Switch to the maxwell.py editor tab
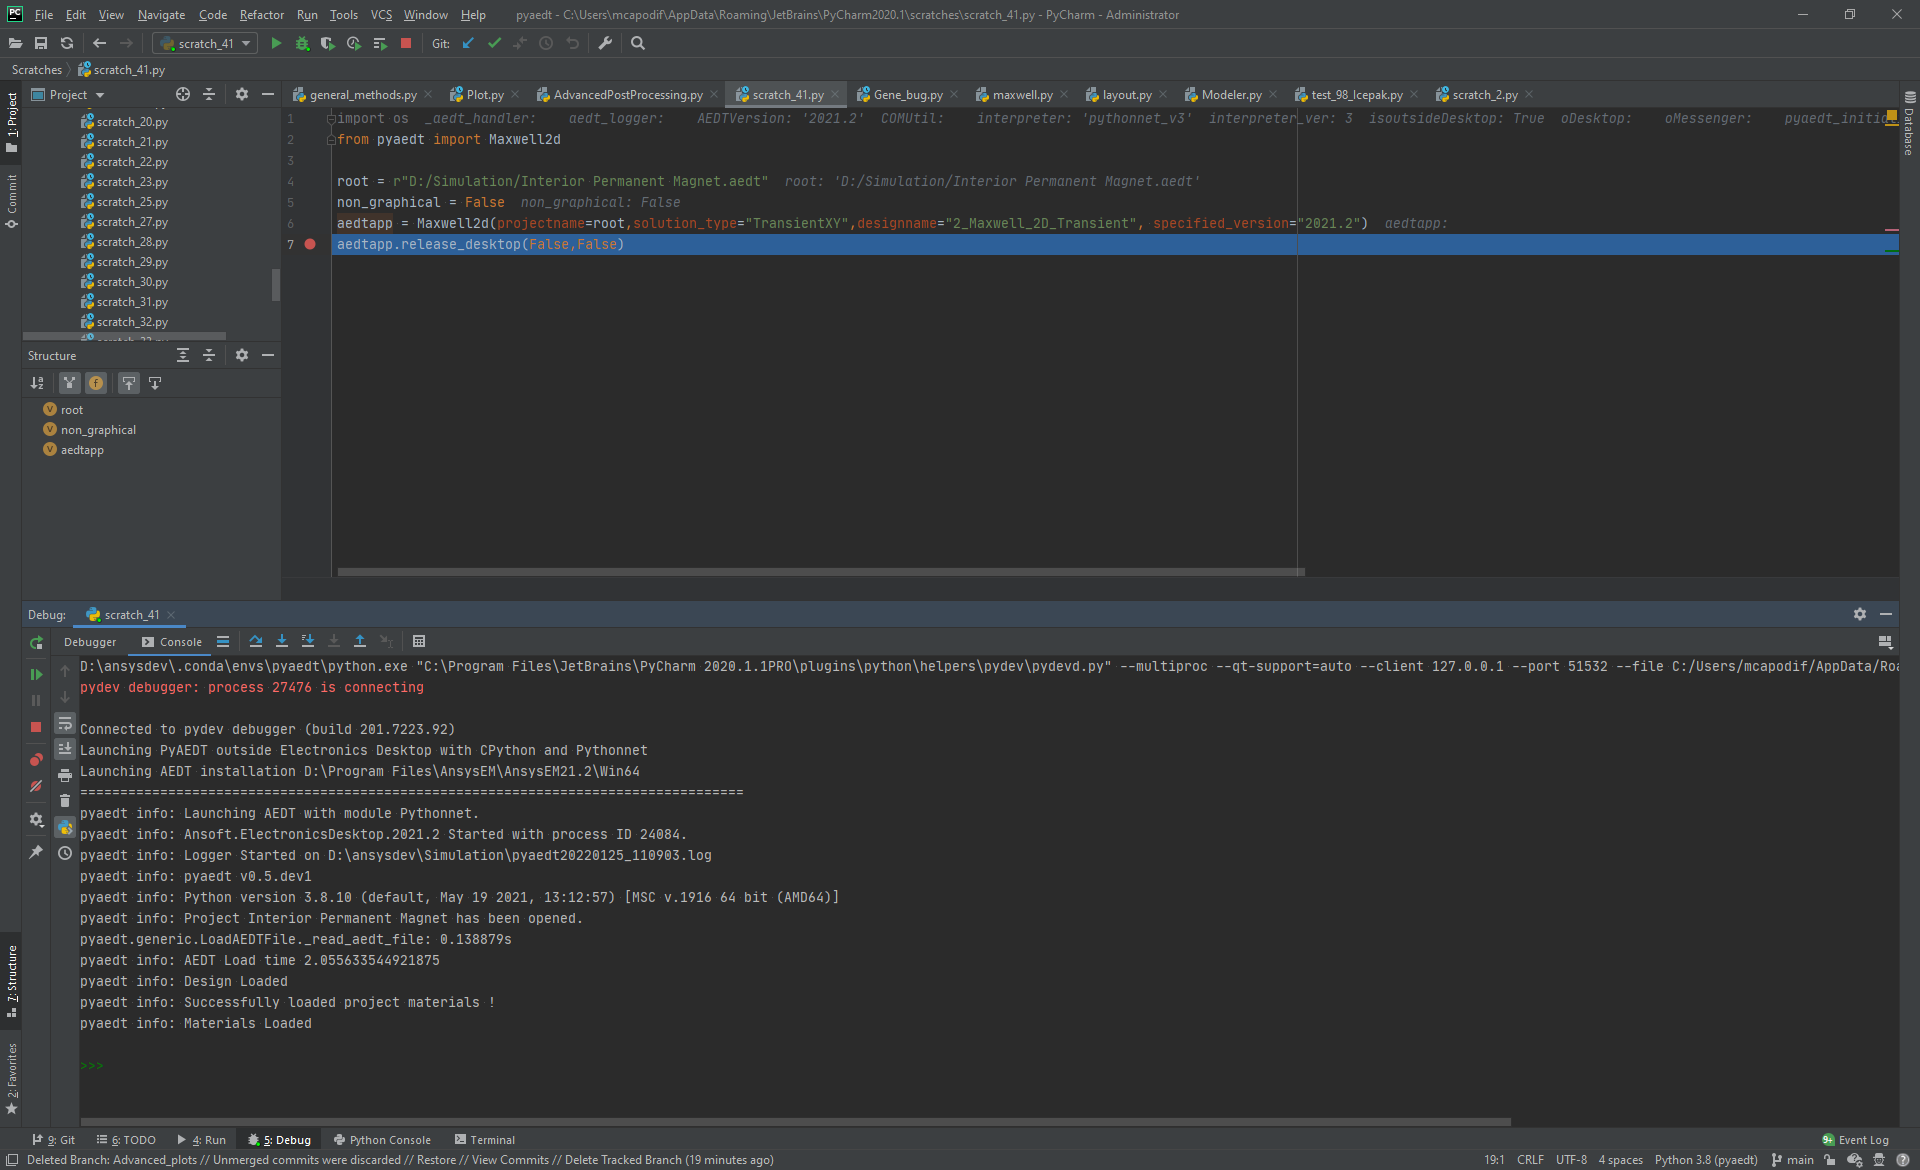This screenshot has height=1170, width=1920. pyautogui.click(x=1020, y=94)
